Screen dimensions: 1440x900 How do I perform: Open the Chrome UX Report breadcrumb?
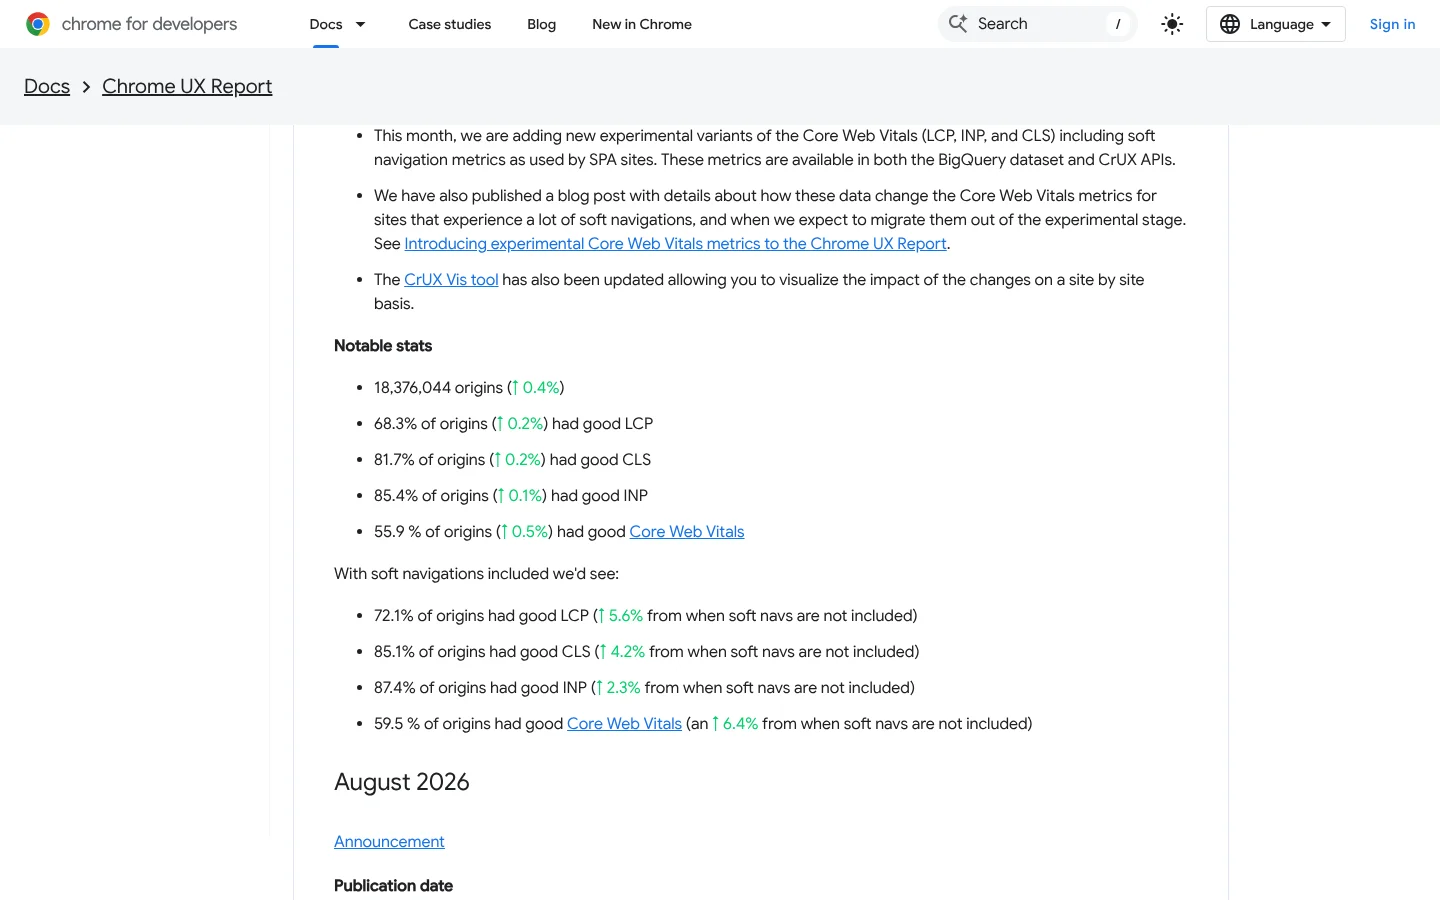187,86
